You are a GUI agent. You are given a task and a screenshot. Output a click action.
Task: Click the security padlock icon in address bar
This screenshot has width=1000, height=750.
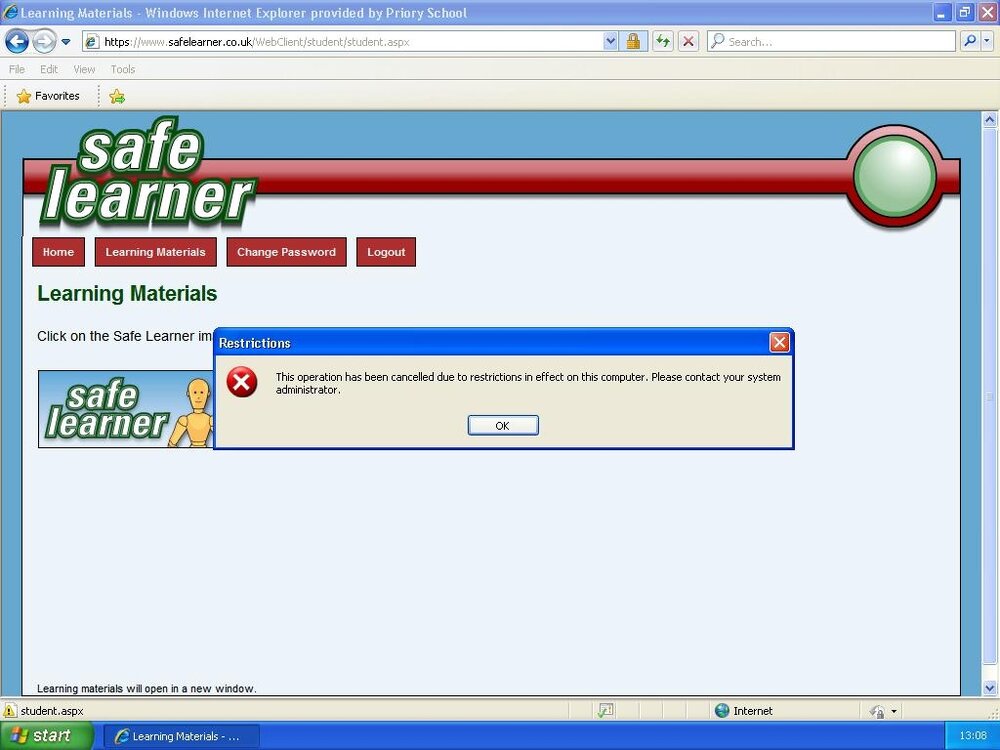pos(633,41)
